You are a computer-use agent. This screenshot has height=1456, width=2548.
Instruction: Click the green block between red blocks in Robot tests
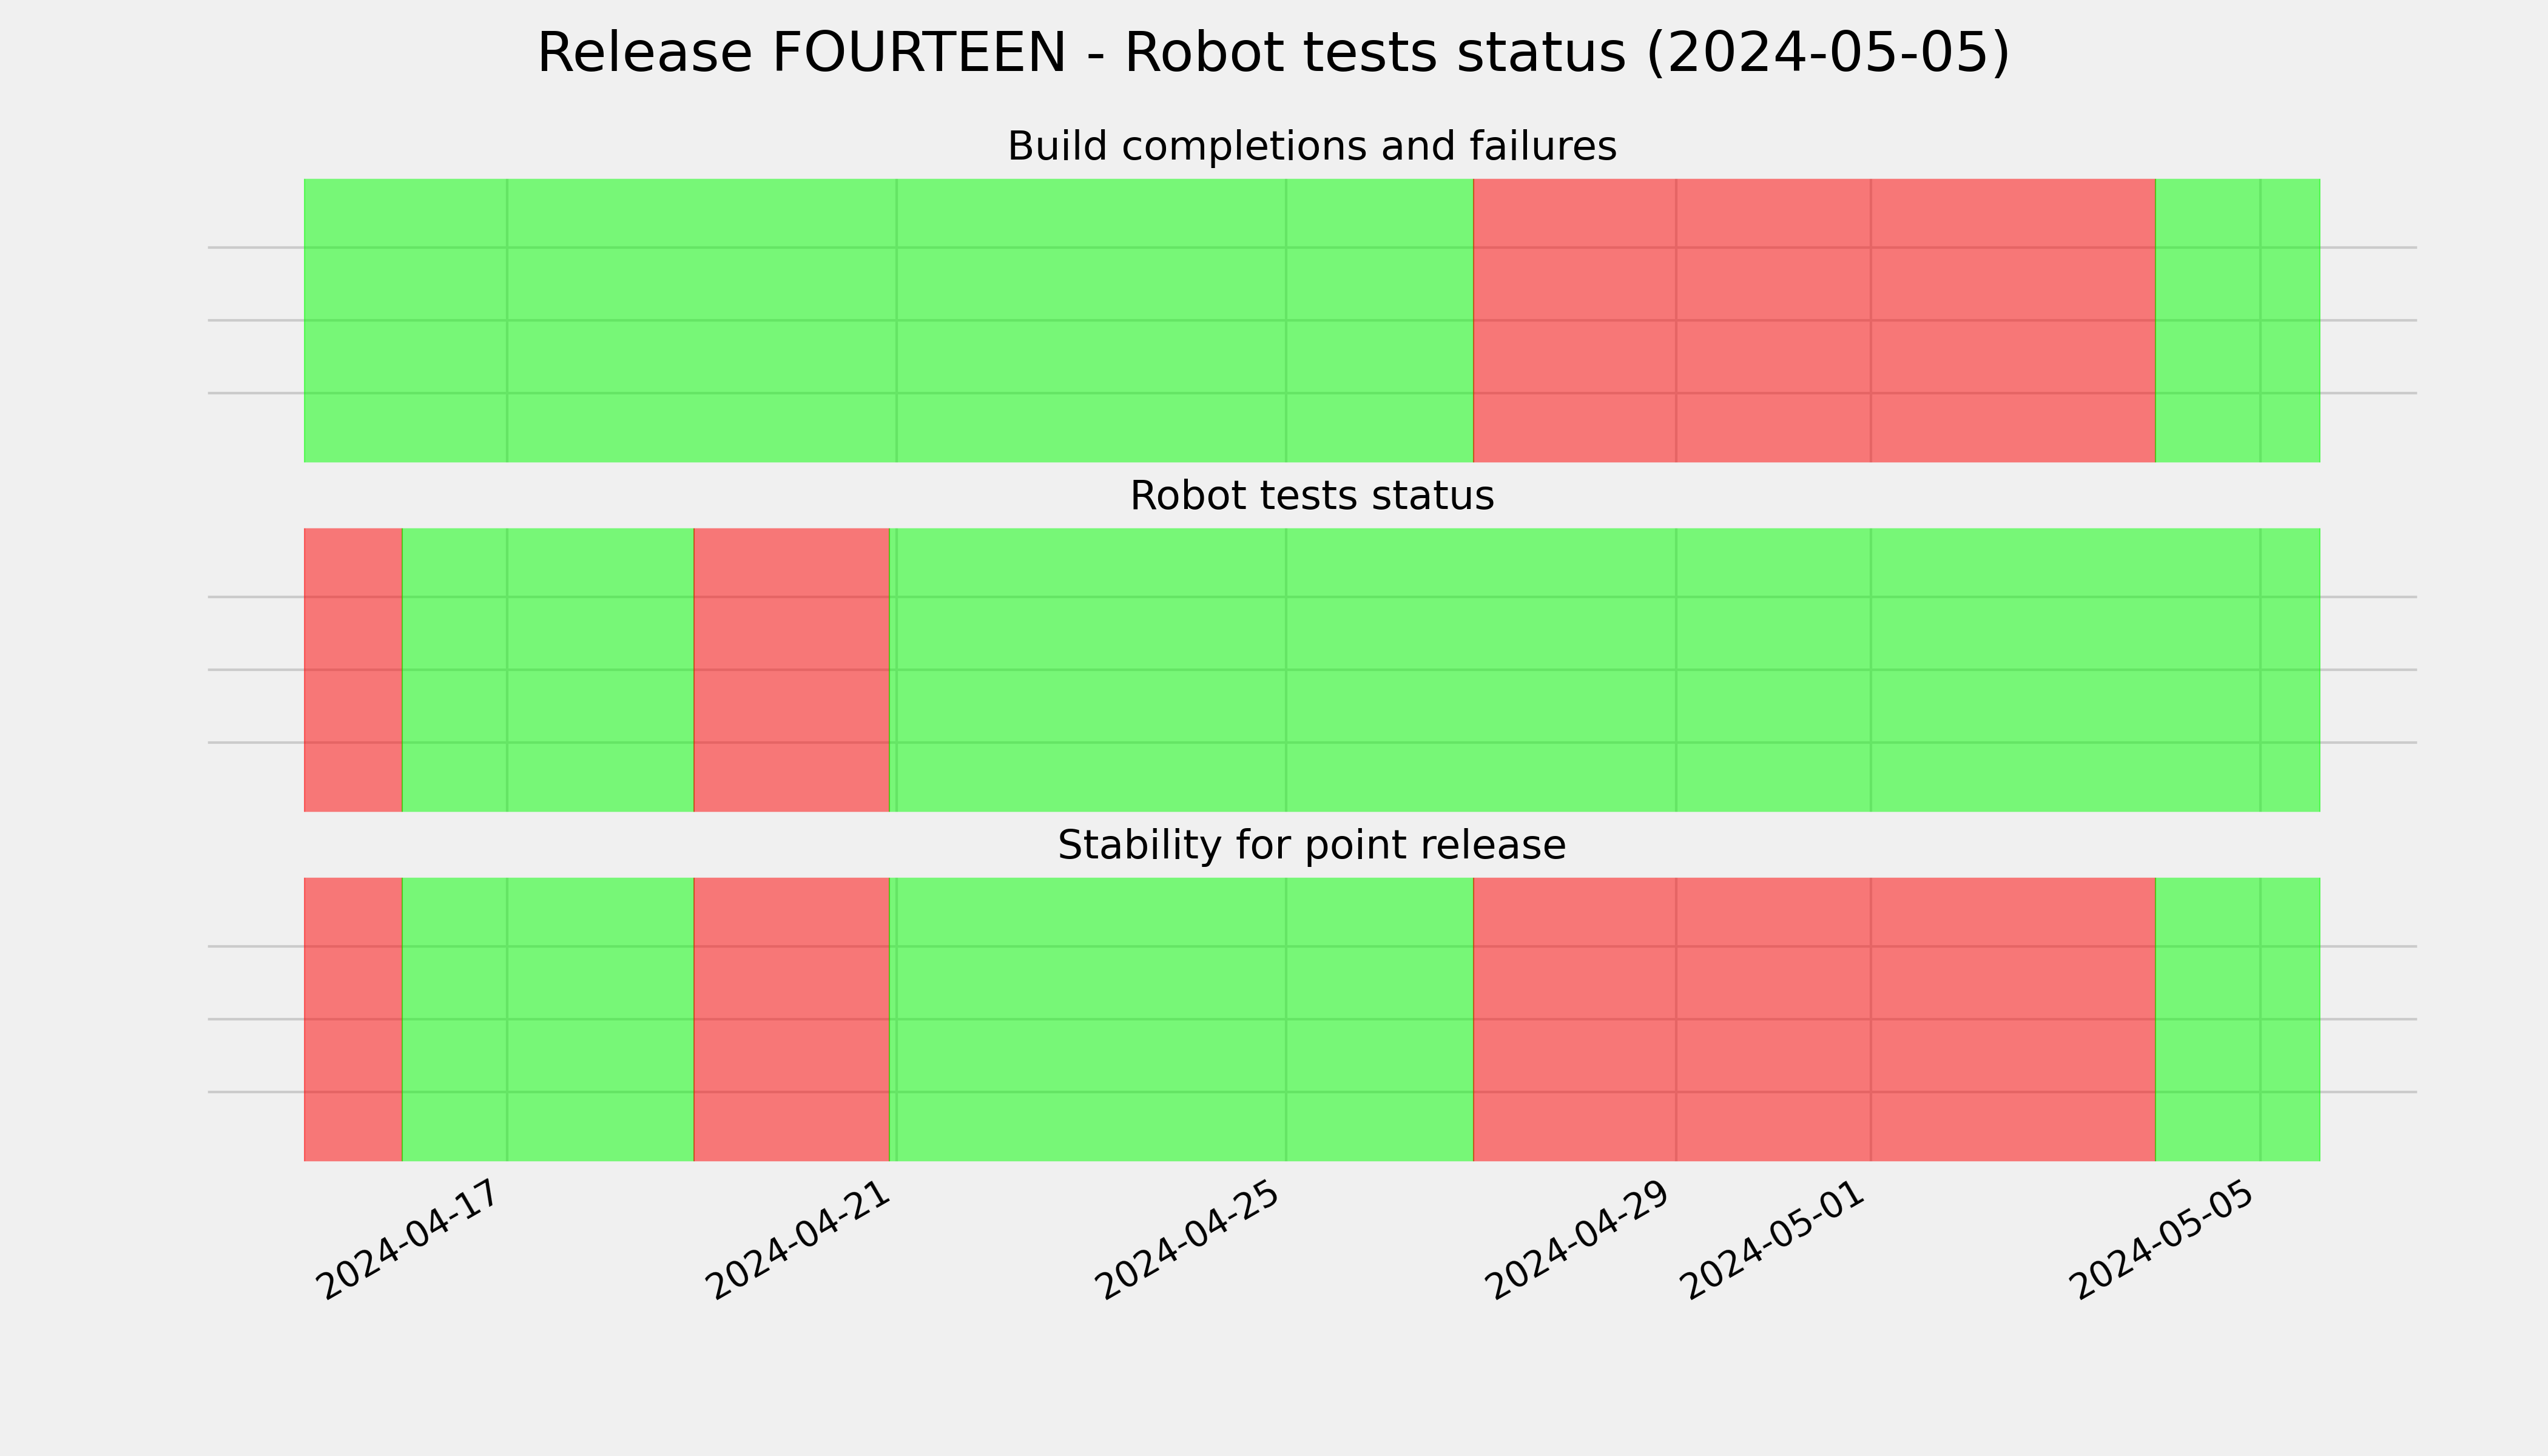(547, 669)
